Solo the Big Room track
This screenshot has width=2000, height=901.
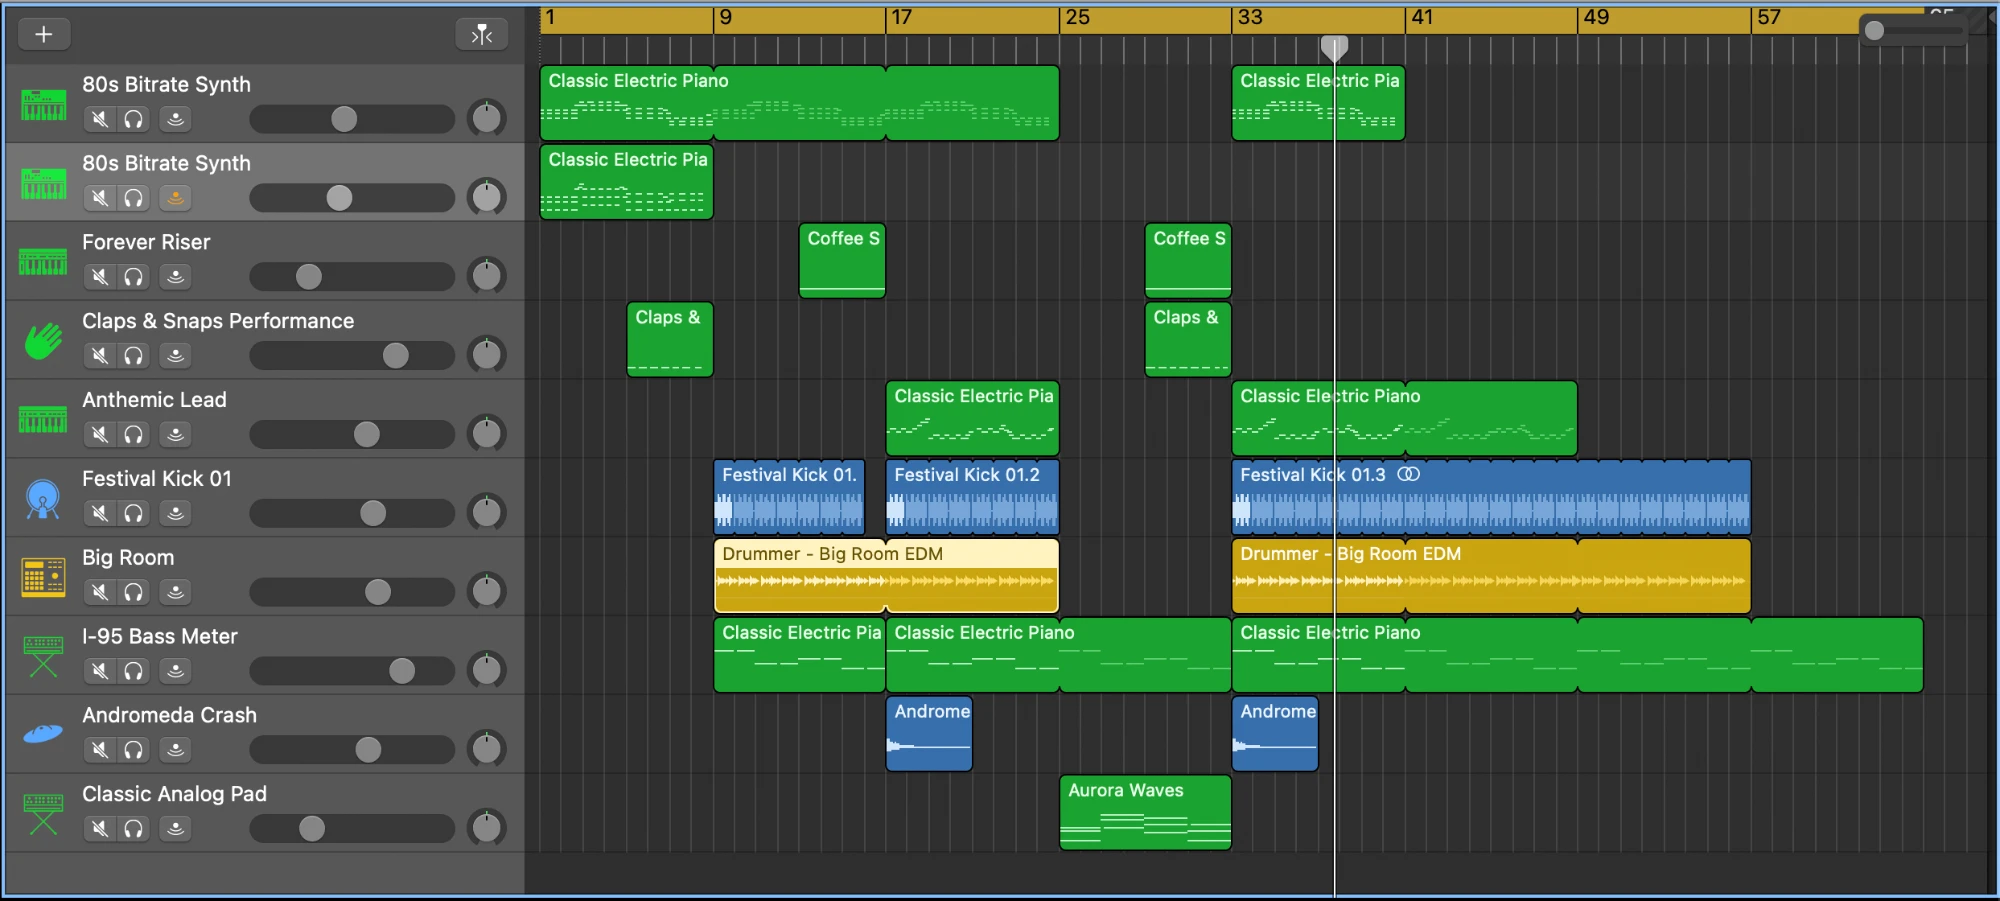click(133, 592)
